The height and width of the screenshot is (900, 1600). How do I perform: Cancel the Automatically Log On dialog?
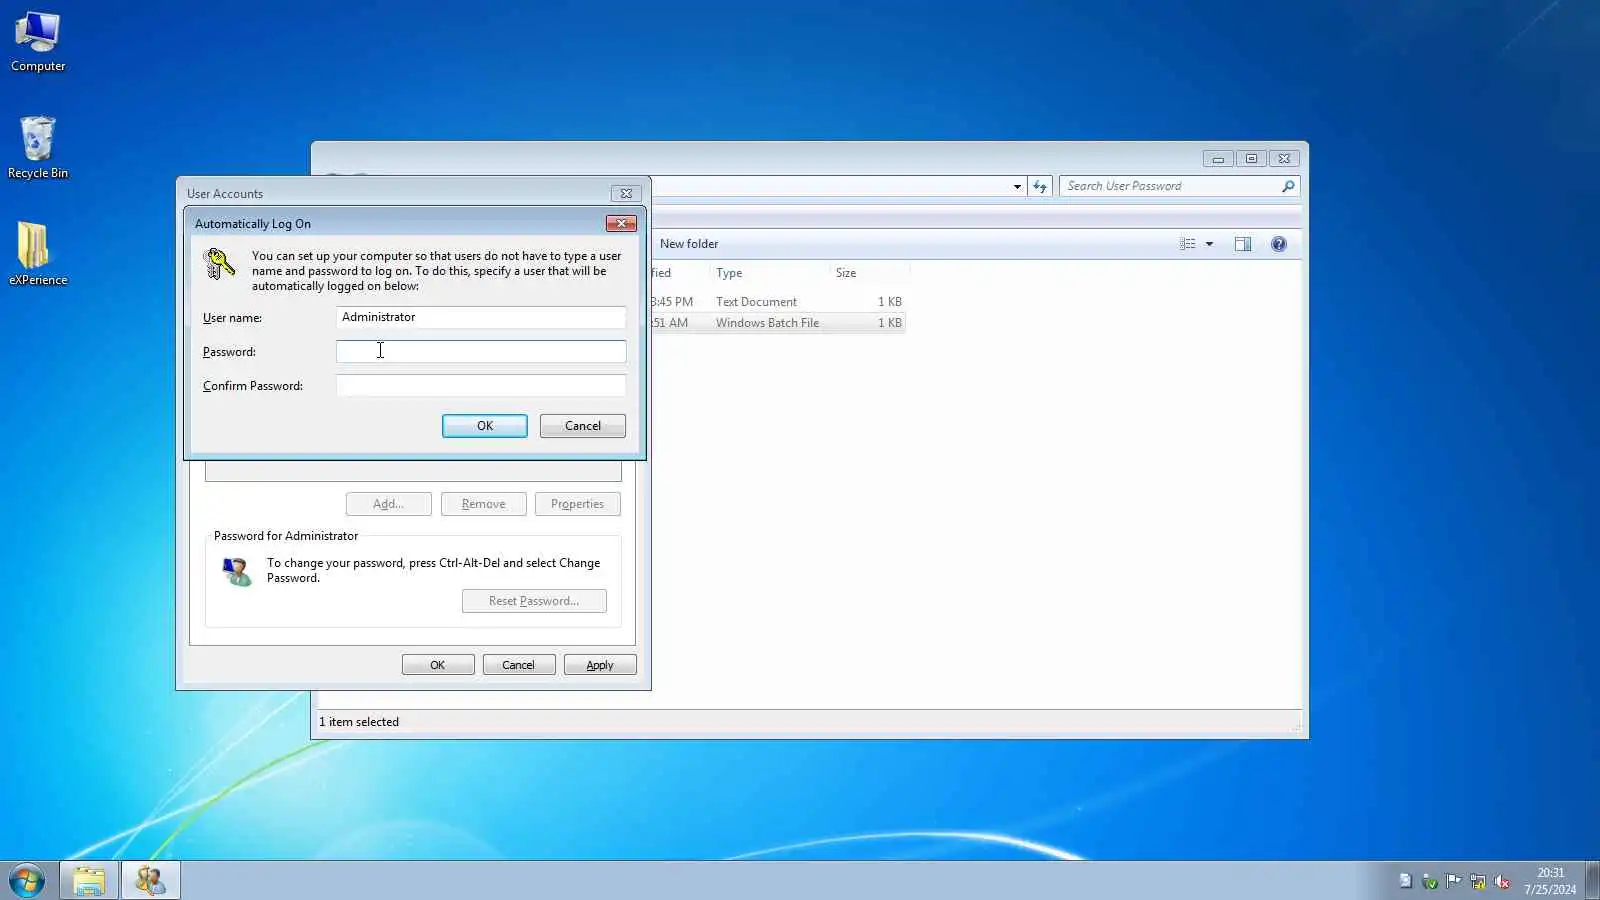click(x=583, y=426)
